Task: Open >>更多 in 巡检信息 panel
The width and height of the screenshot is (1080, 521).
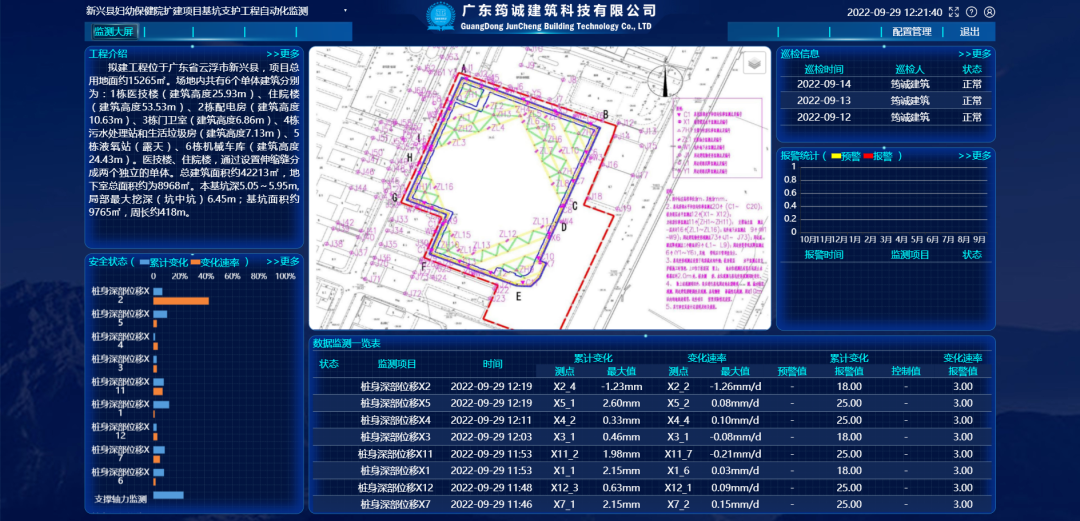Action: pyautogui.click(x=975, y=54)
